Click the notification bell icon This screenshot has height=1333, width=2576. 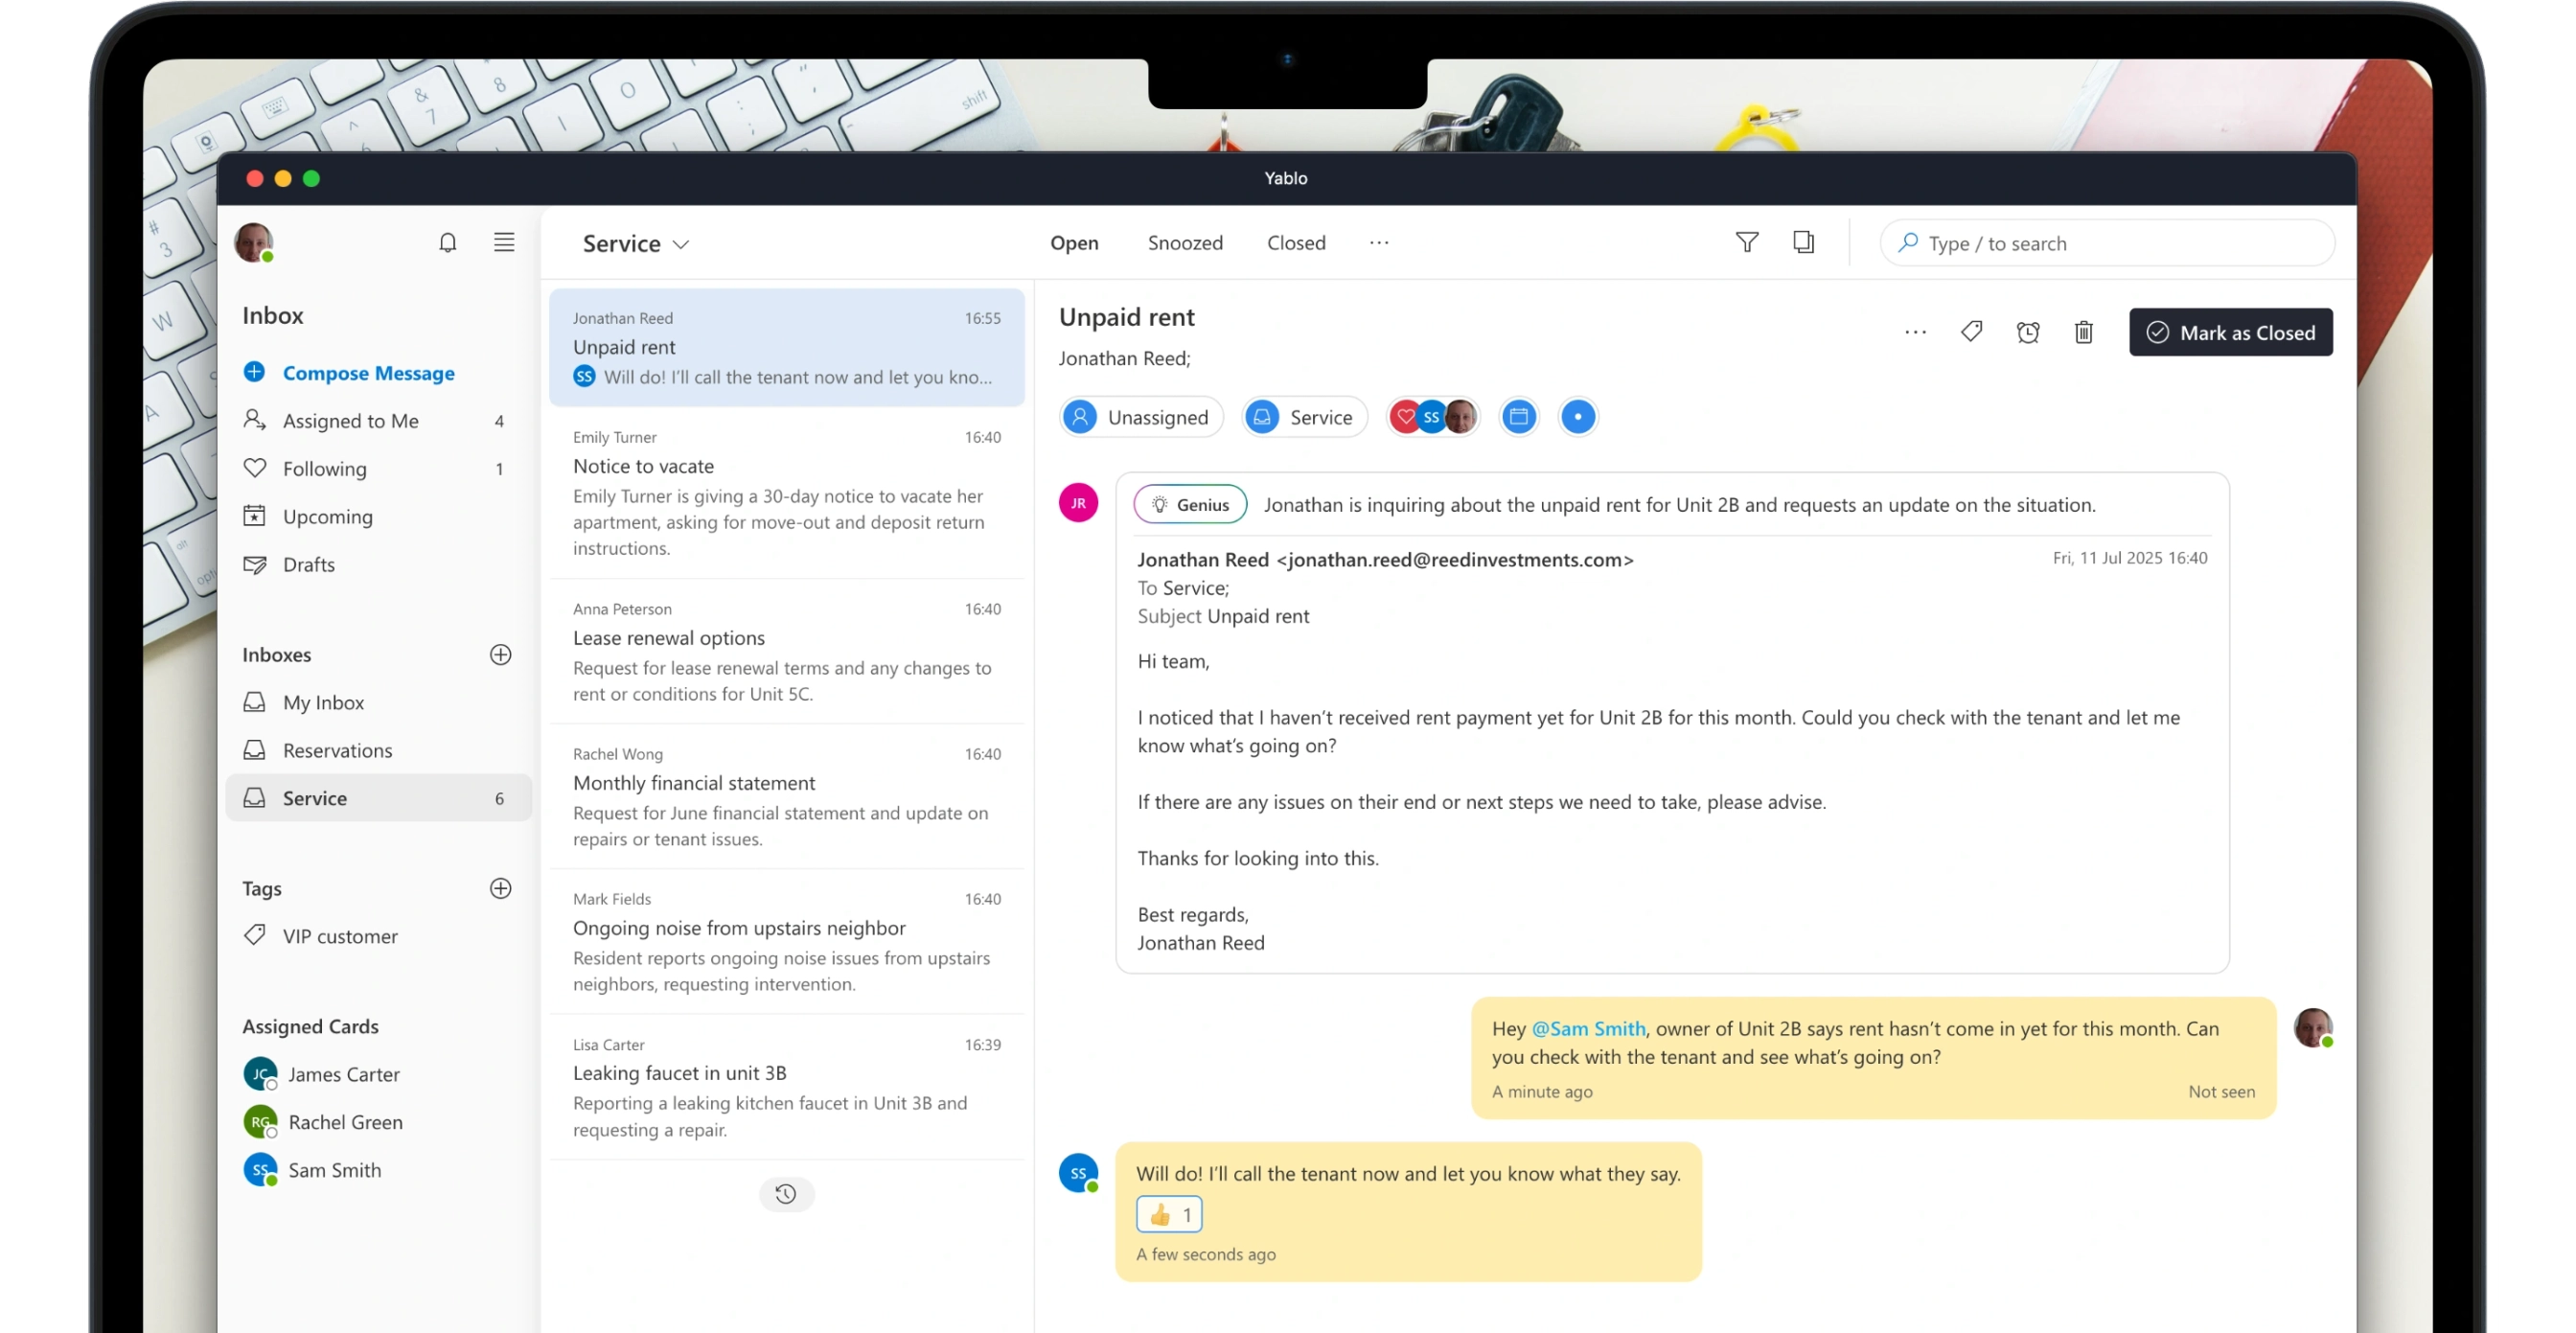click(x=448, y=243)
